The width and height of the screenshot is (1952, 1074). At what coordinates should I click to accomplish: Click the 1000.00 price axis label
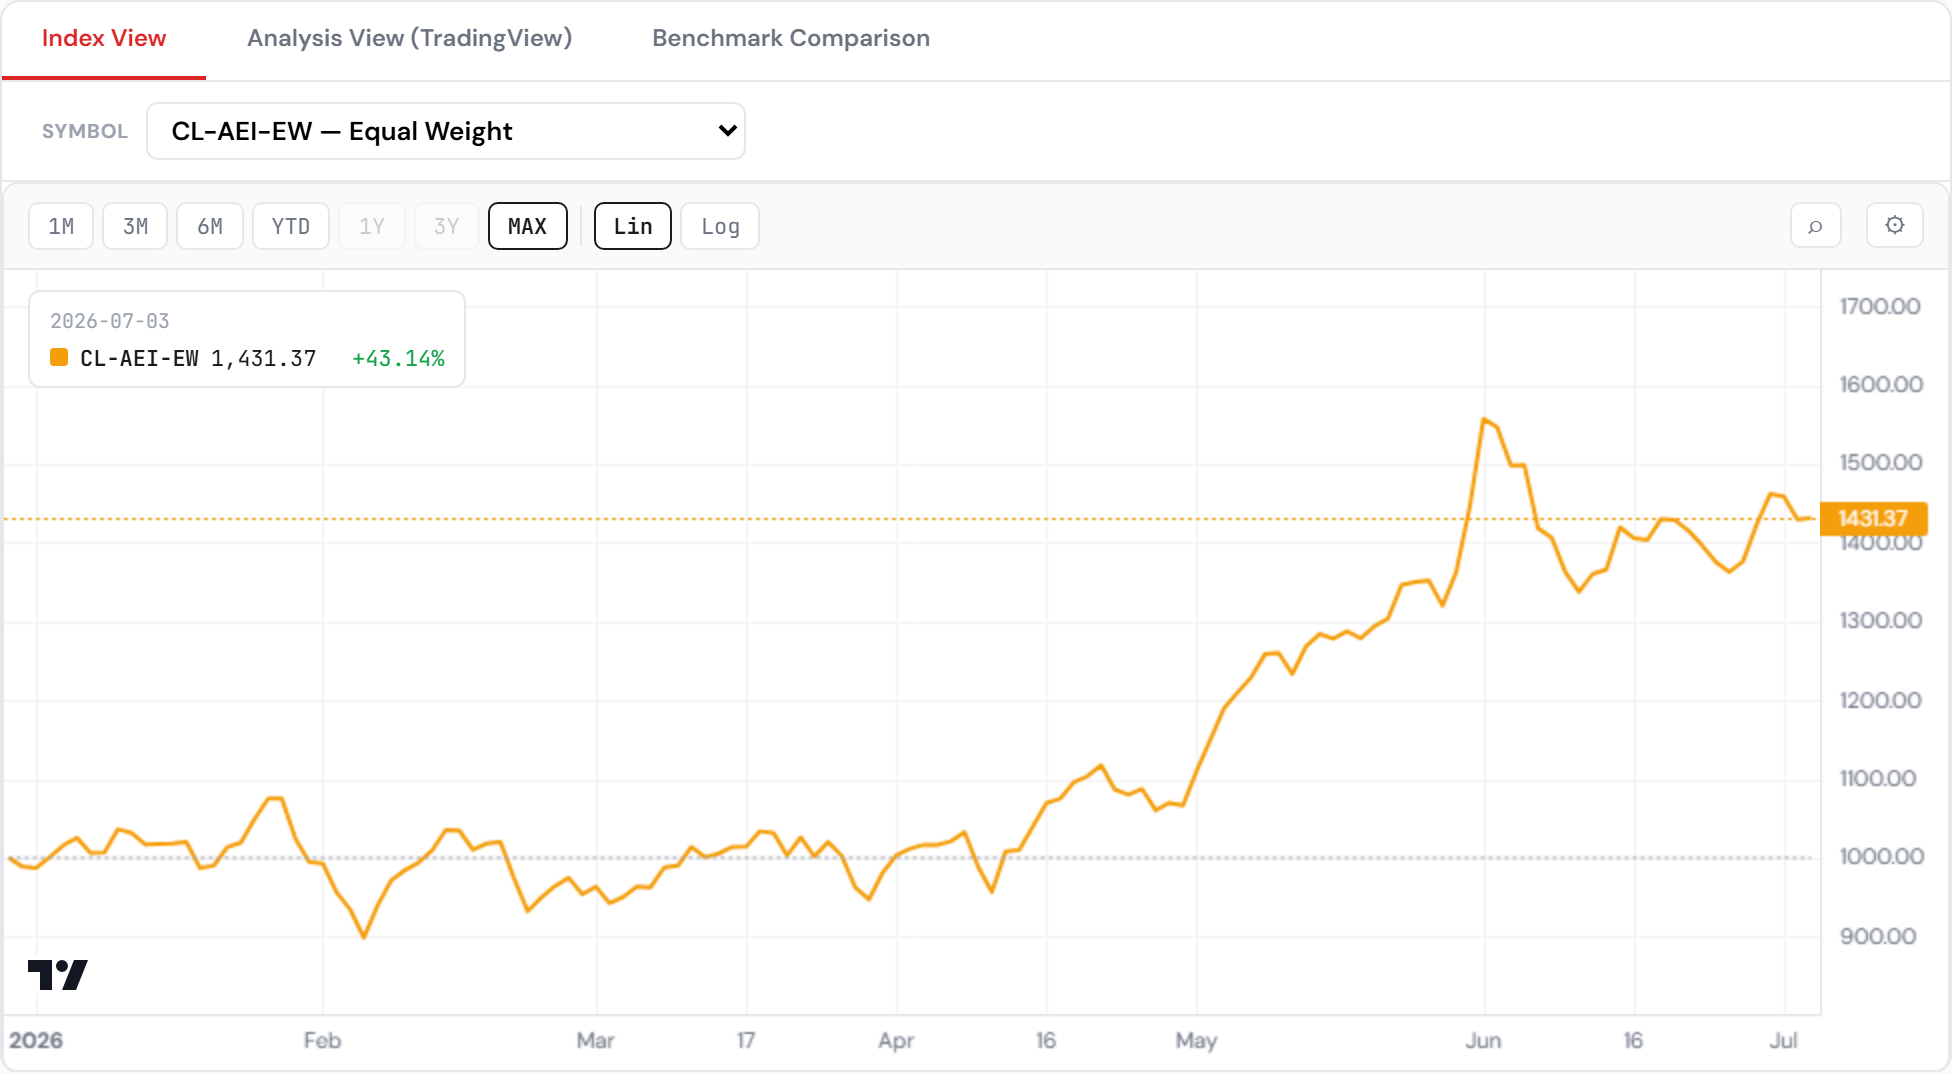tap(1882, 856)
